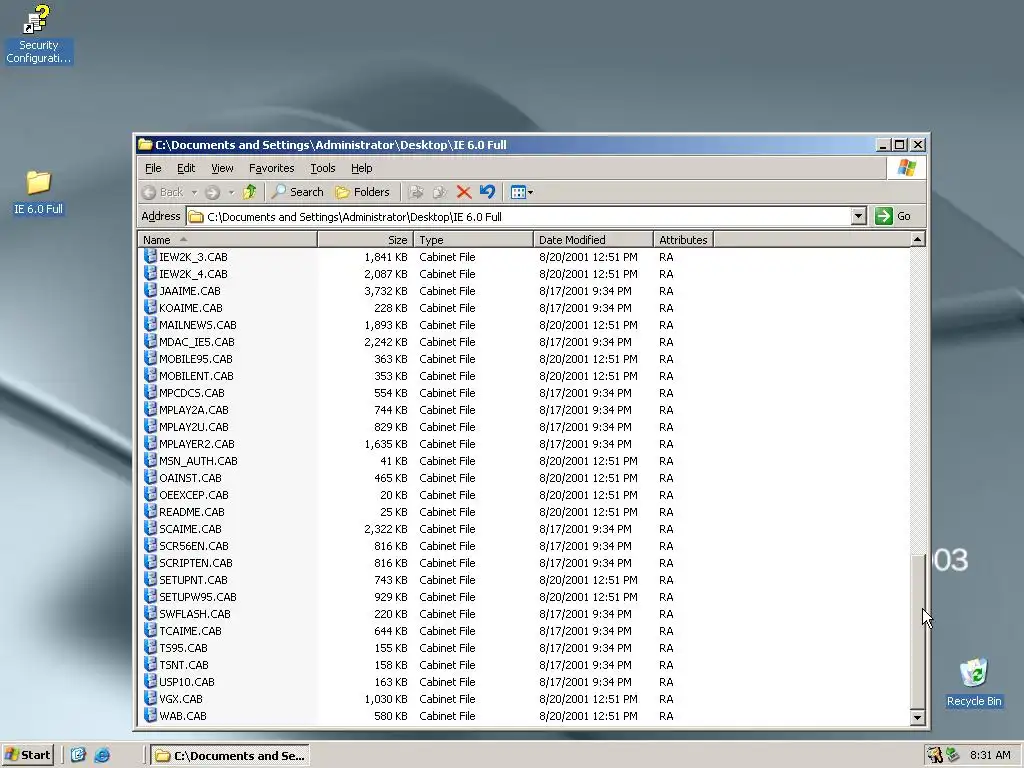
Task: Click the Move To toolbar icon
Action: coord(415,192)
